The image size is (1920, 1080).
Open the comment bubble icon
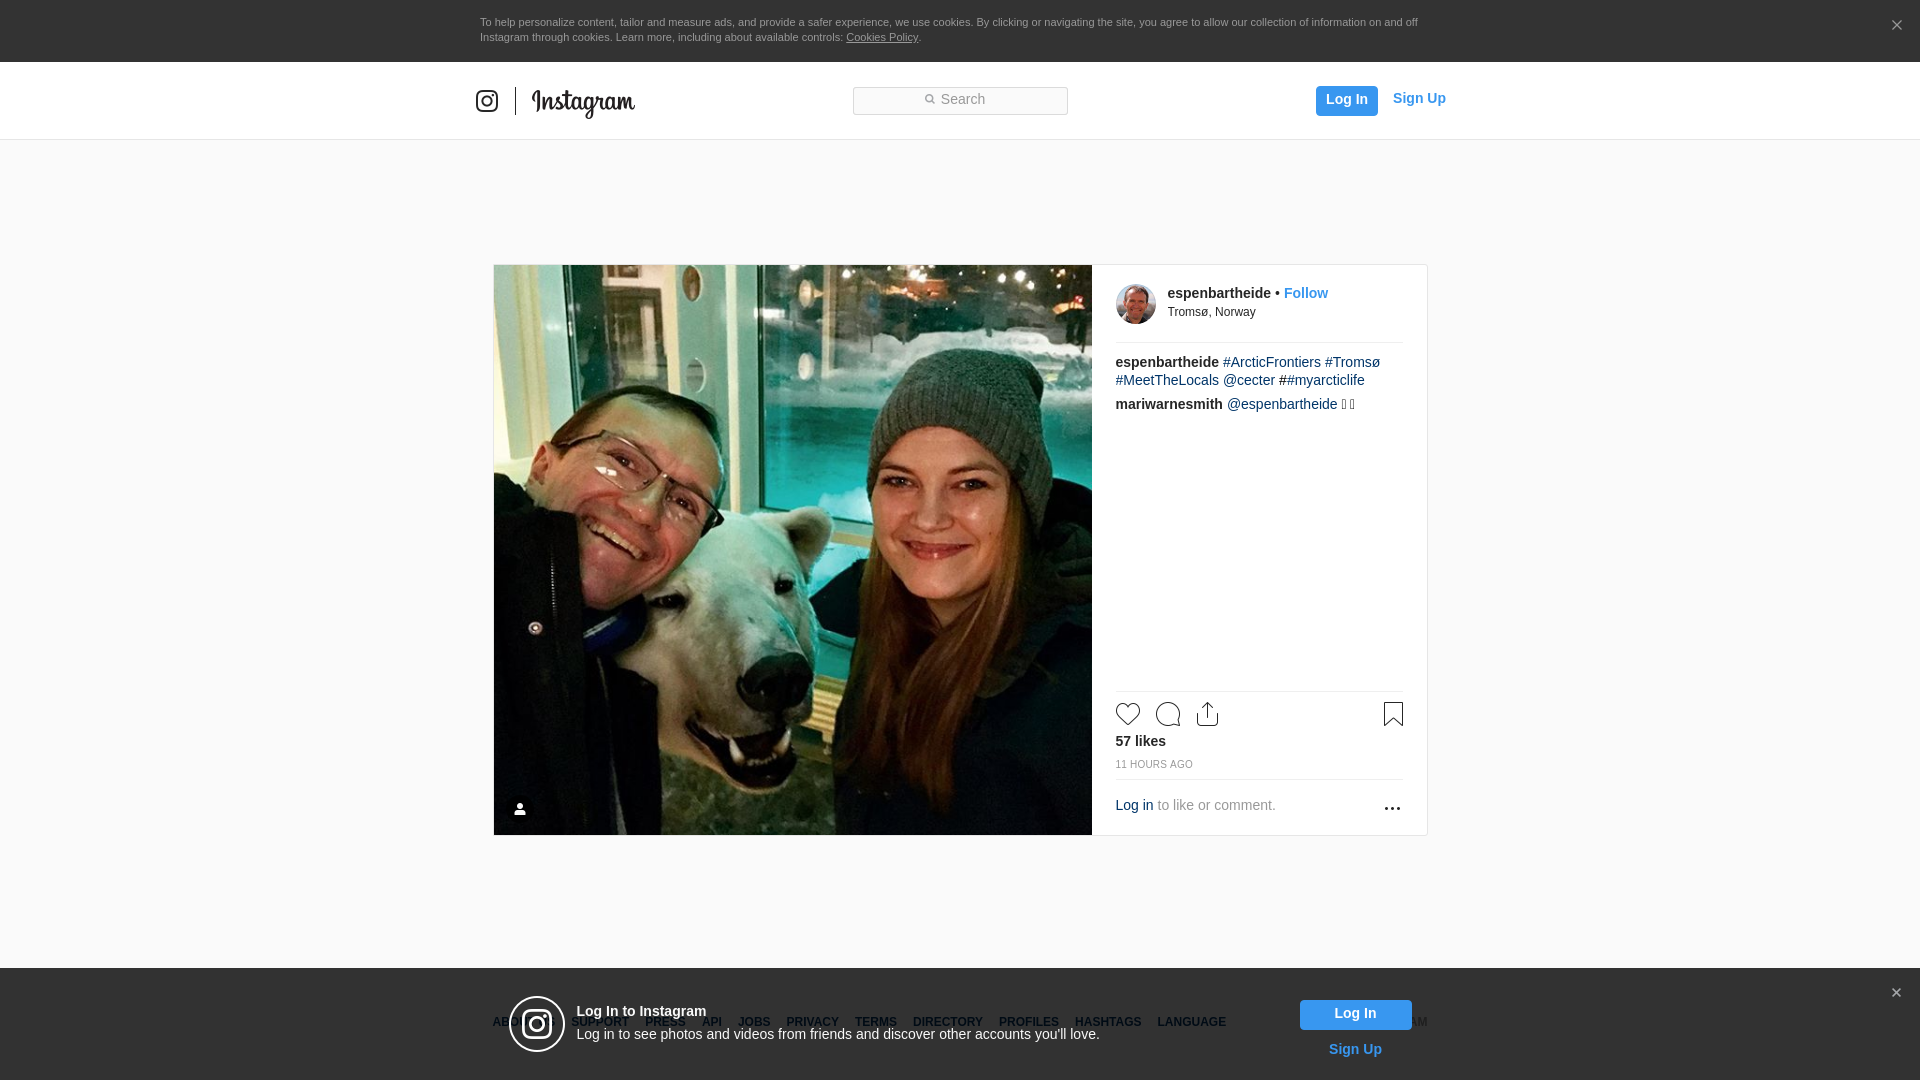(1167, 714)
